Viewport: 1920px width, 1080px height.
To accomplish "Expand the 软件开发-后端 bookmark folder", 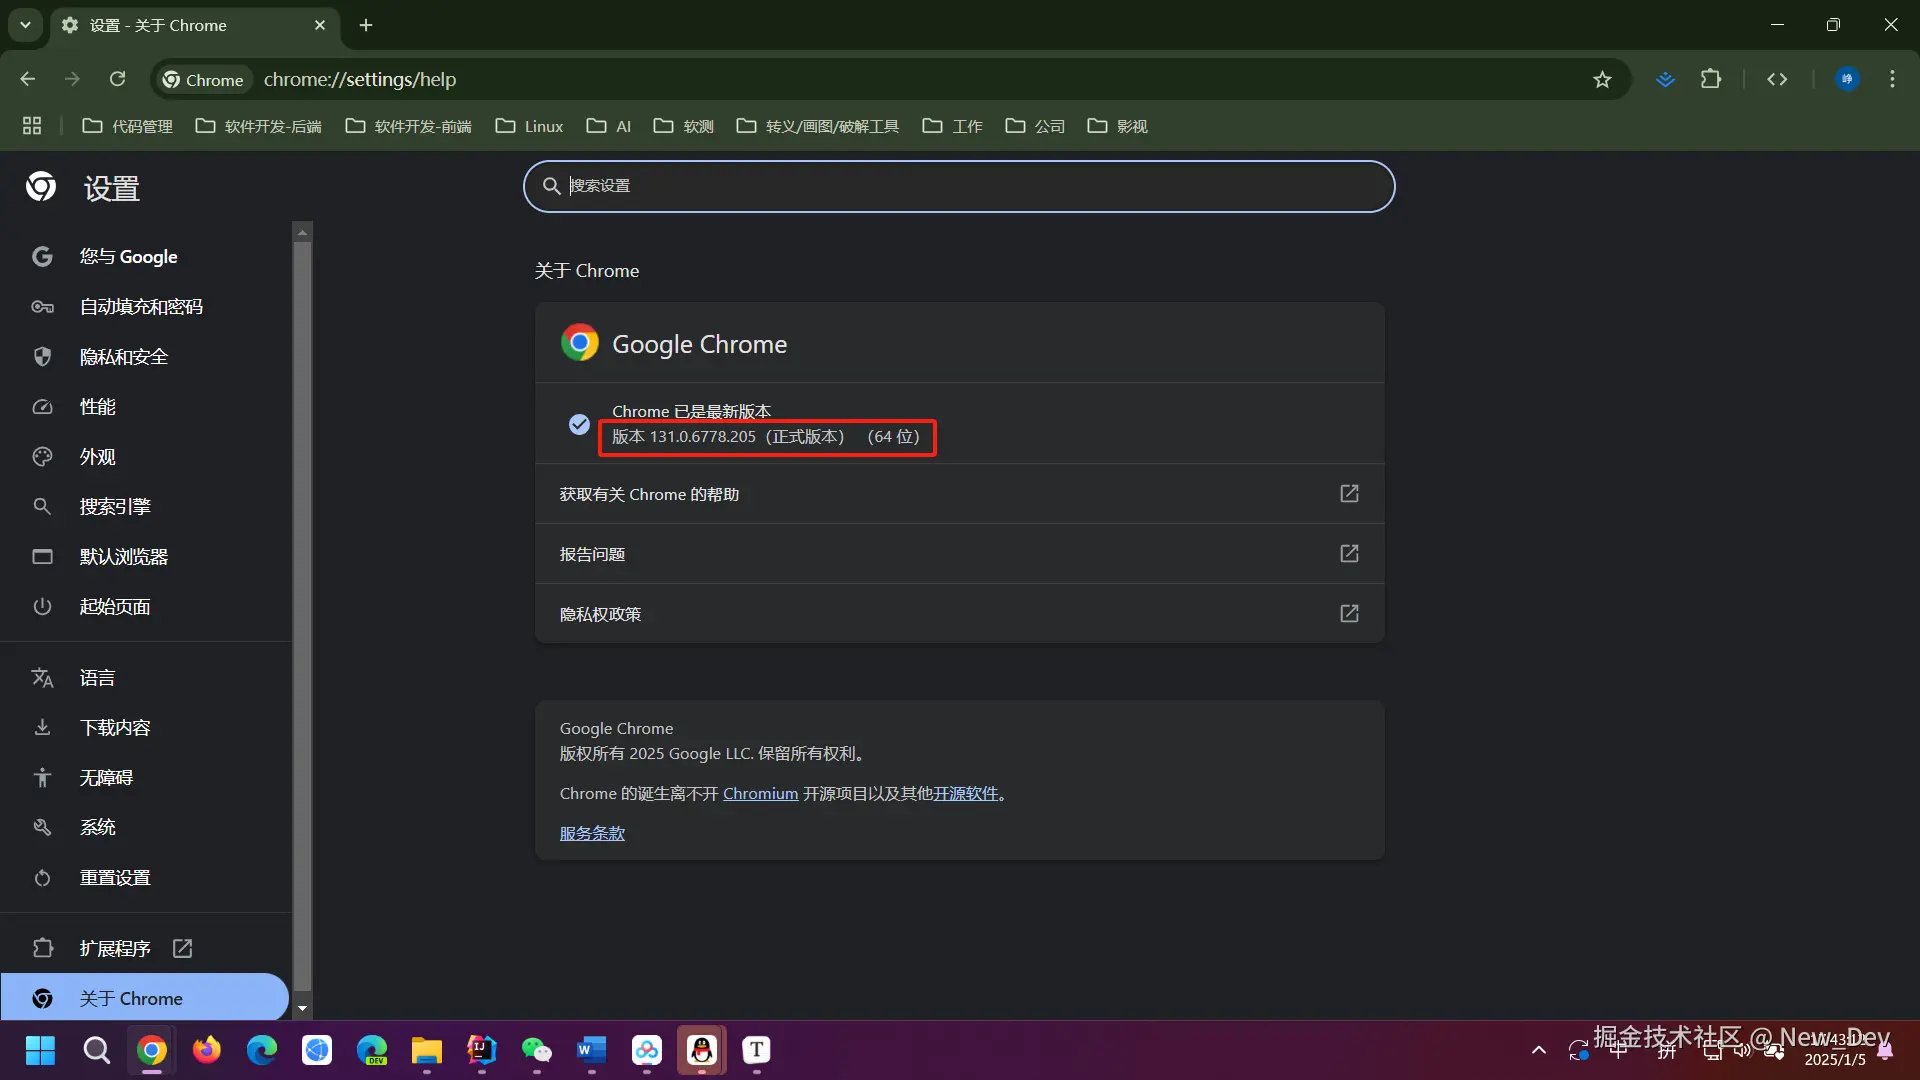I will (x=259, y=126).
